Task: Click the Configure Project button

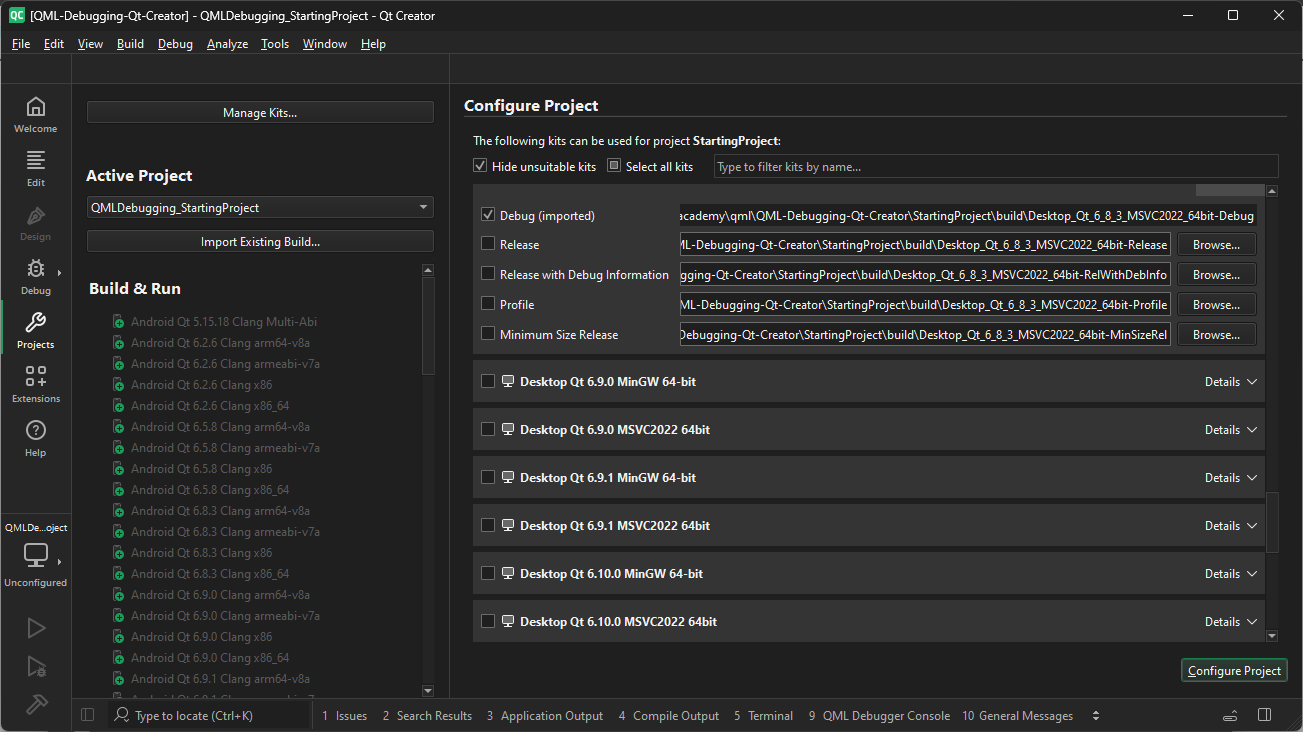Action: point(1234,670)
